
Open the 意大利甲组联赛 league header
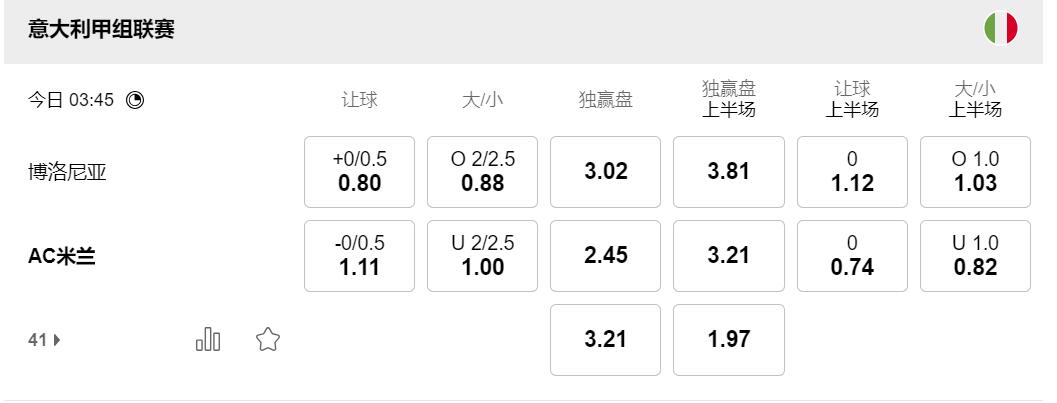(103, 30)
